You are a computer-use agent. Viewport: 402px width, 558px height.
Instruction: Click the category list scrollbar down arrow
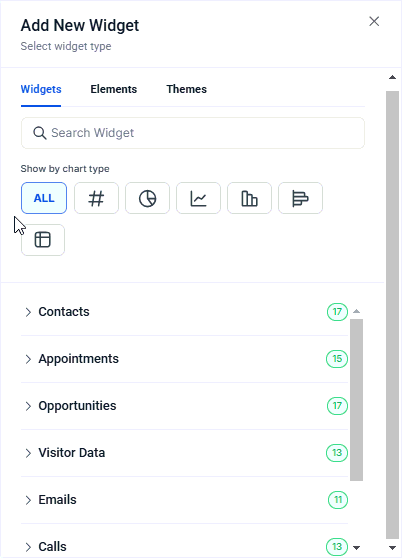pos(356,548)
